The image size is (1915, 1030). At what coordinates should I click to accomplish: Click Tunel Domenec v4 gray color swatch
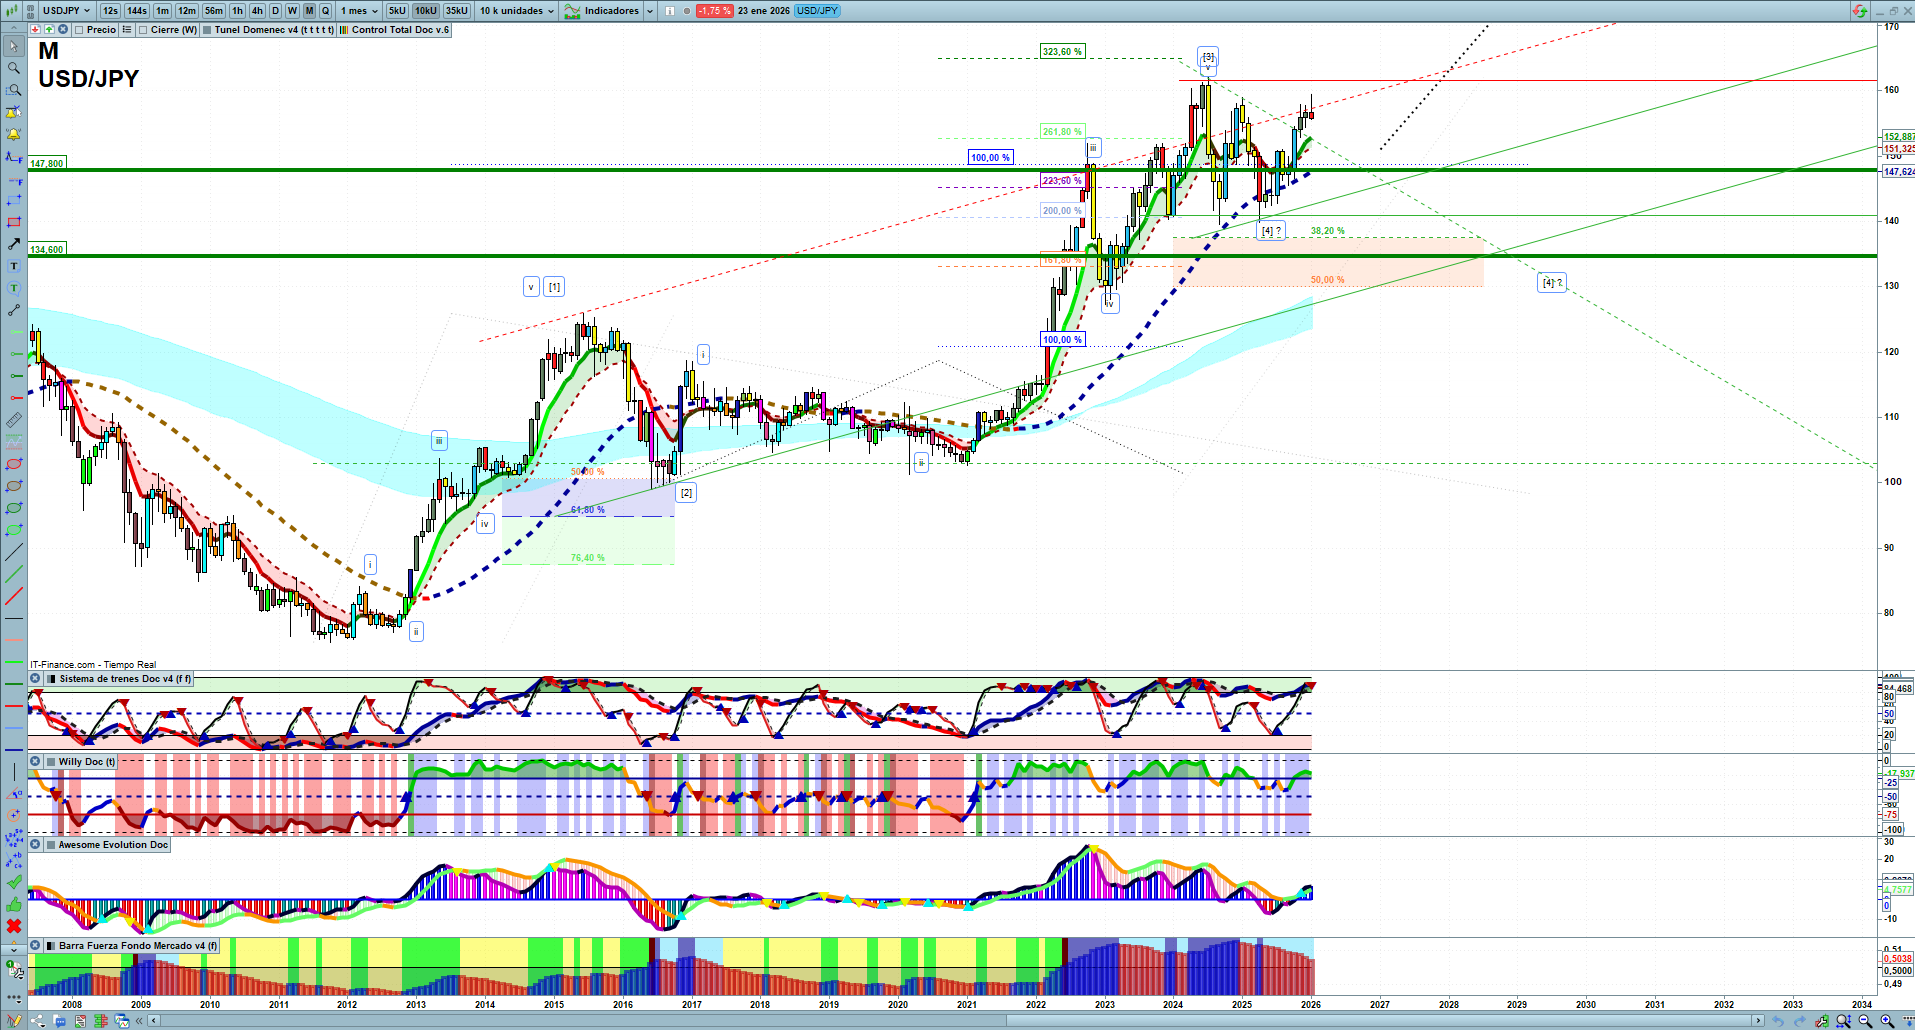coord(207,30)
